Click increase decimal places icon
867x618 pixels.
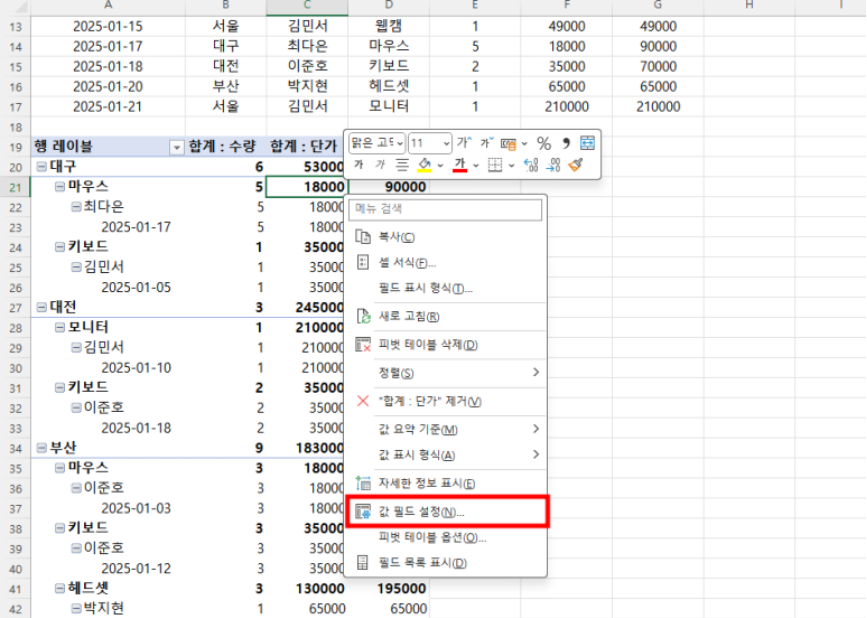[531, 165]
